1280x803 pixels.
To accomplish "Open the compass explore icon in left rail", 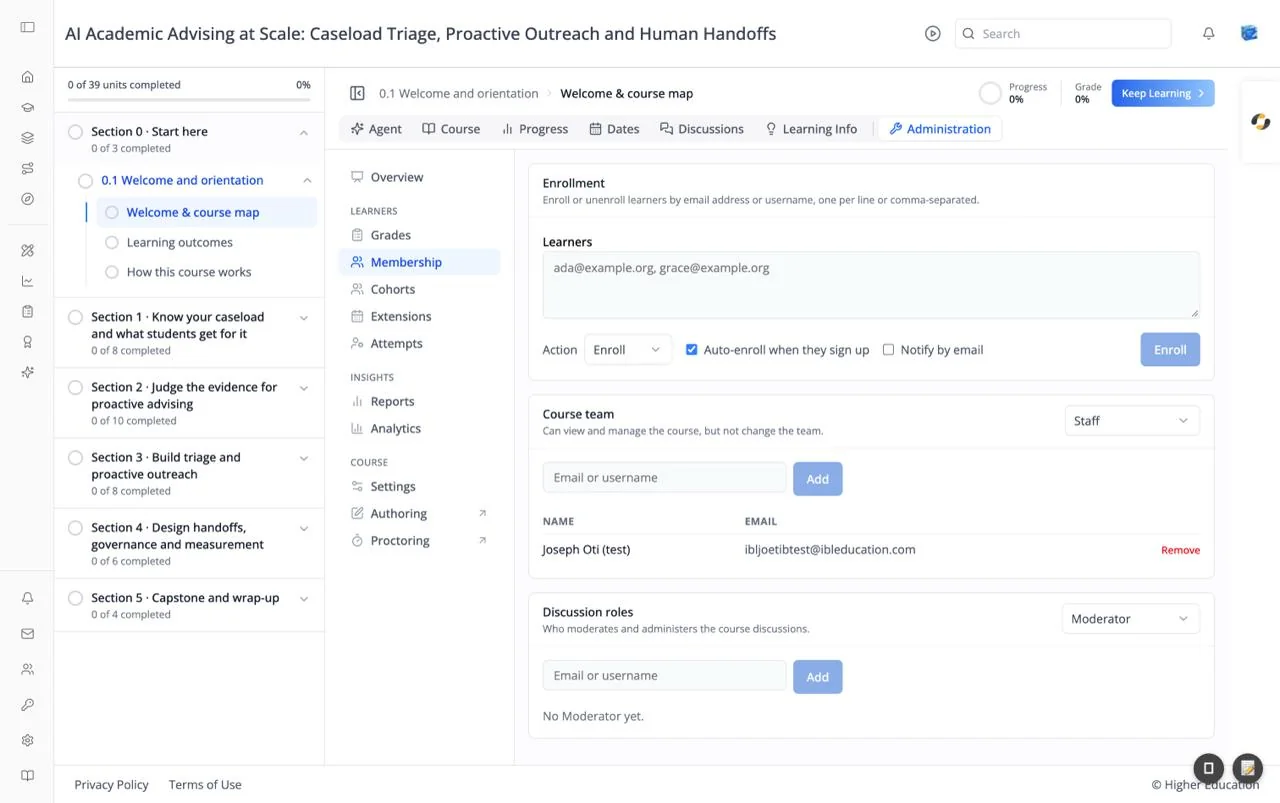I will coord(27,199).
